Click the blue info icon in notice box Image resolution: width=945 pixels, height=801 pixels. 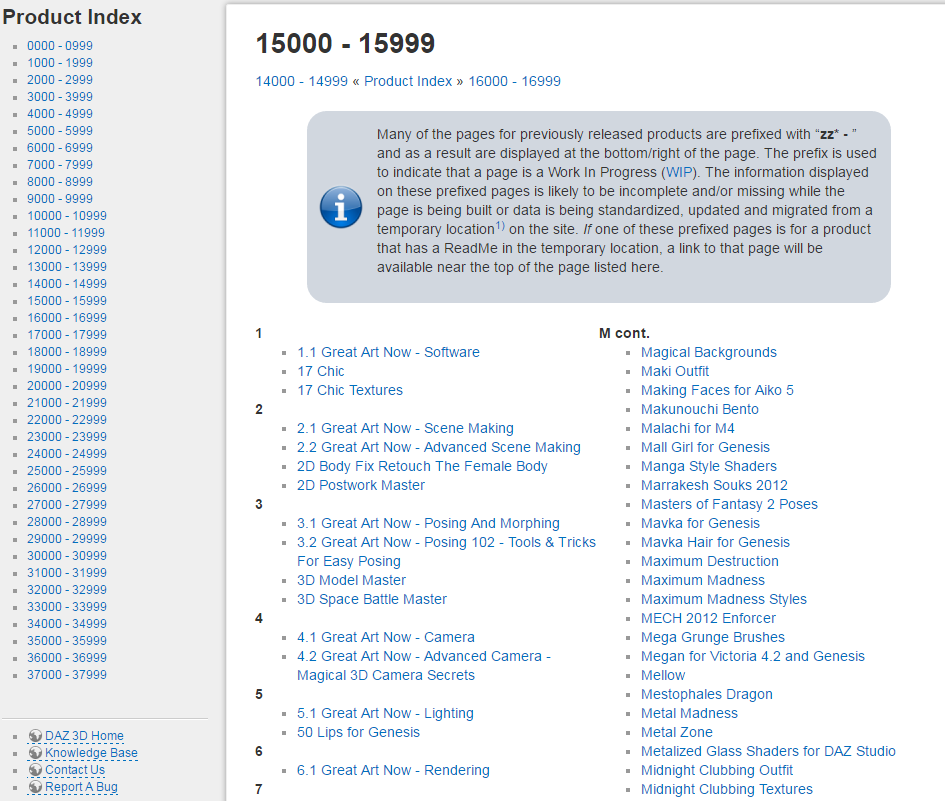(x=341, y=207)
